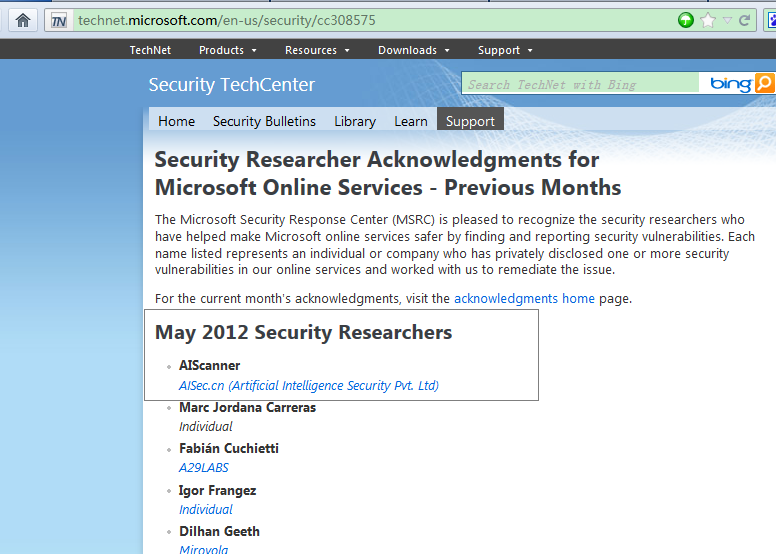Focus the Search TechNet with Bing box
Viewport: 776px width, 554px height.
(x=580, y=83)
